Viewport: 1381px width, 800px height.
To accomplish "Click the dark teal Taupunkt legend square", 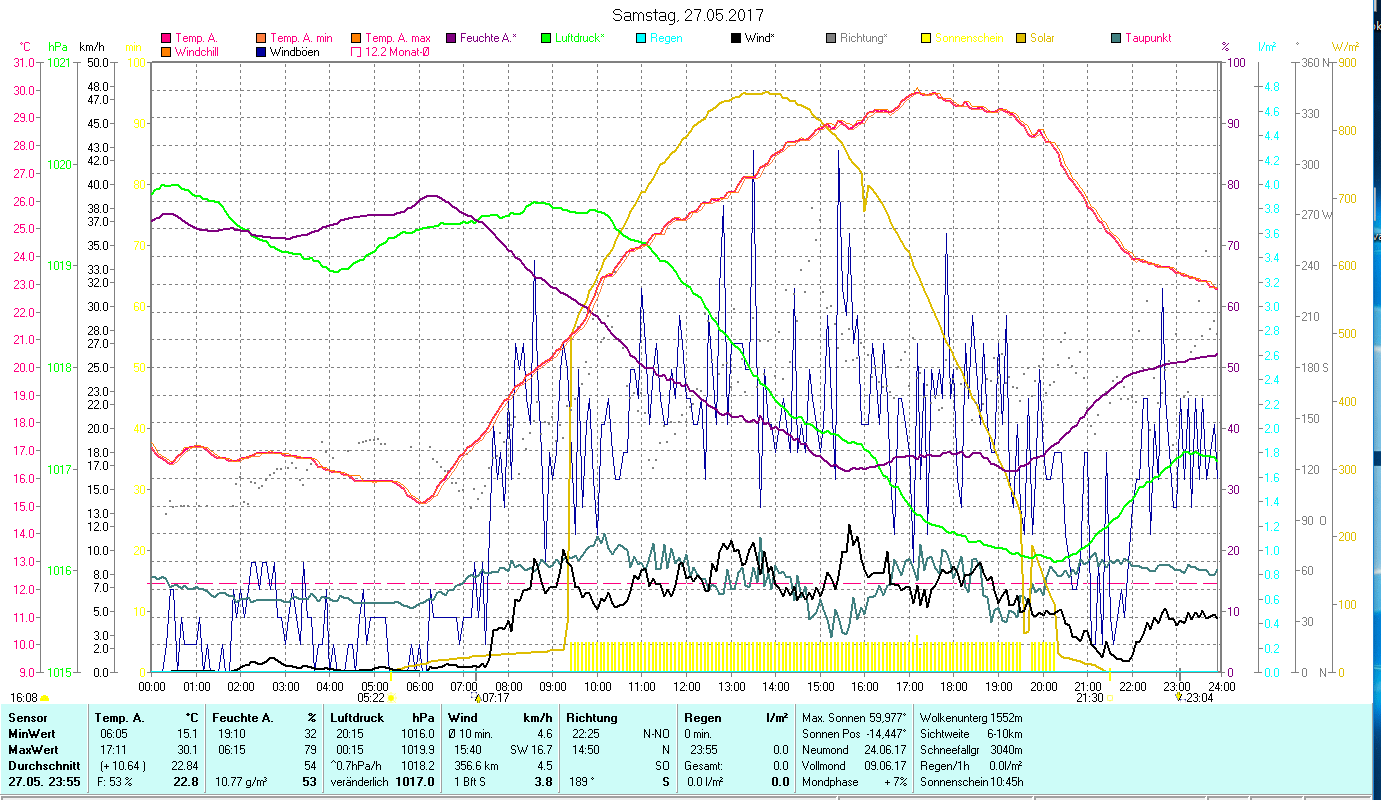I will point(1116,38).
